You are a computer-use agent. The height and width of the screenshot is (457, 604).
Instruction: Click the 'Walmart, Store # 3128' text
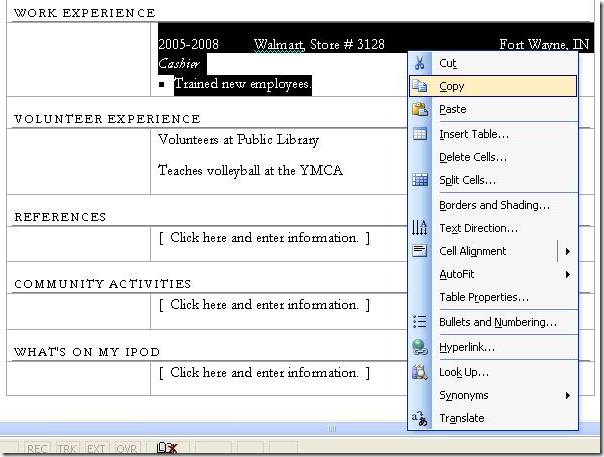click(x=319, y=44)
